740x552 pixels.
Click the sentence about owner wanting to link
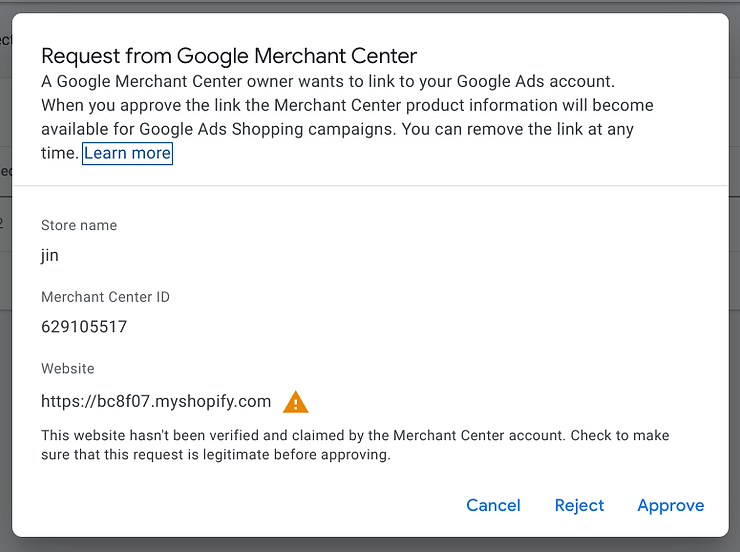[x=328, y=82]
